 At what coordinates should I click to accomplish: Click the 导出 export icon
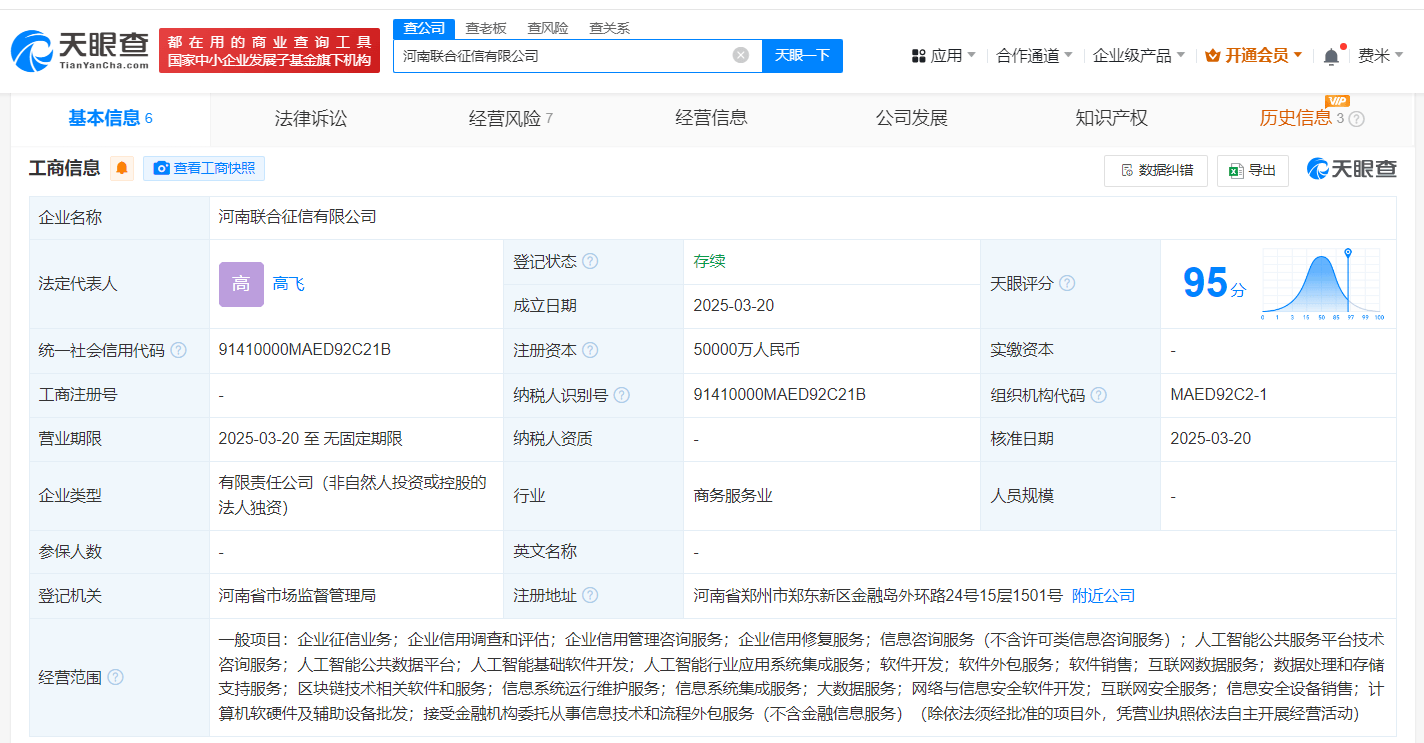click(x=1237, y=171)
